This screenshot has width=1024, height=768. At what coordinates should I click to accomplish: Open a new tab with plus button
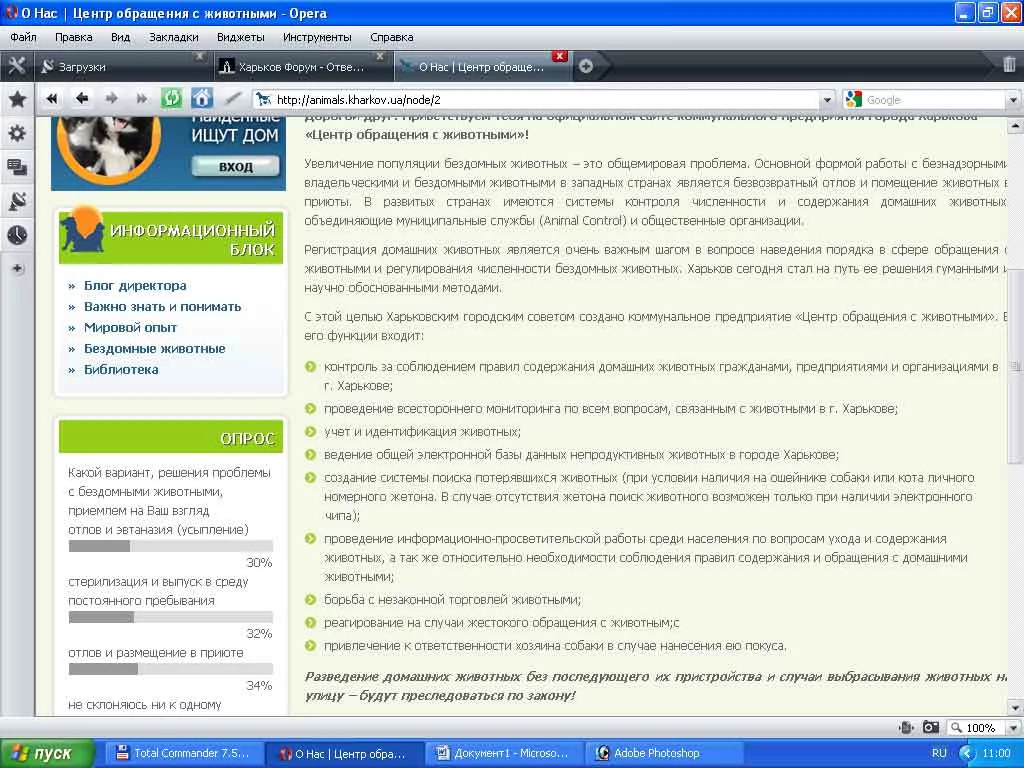(x=586, y=66)
